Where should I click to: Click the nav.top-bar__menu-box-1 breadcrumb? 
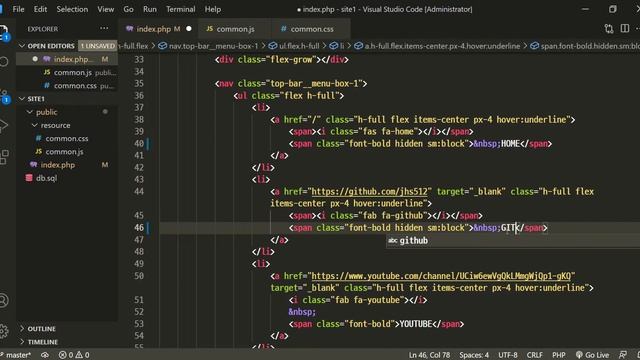coord(209,46)
